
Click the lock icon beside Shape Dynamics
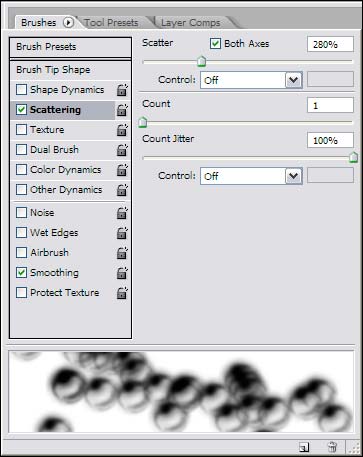point(122,90)
